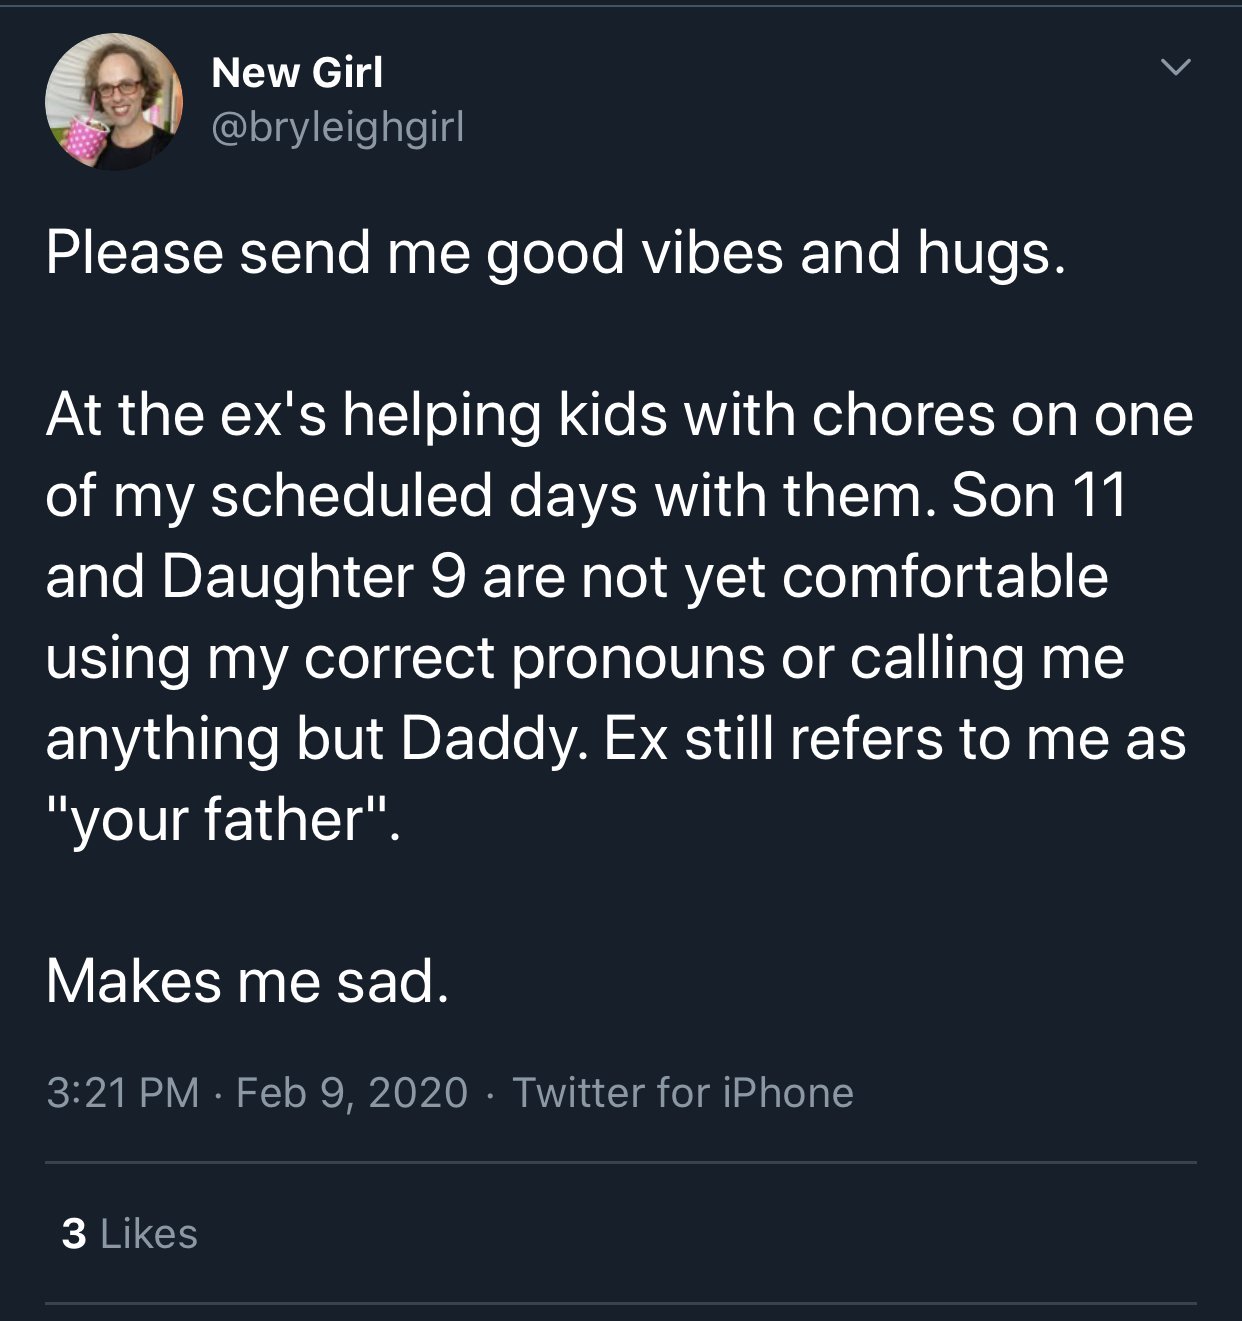The image size is (1242, 1321).
Task: Tap the word Likes below the tweet
Action: click(x=149, y=1233)
